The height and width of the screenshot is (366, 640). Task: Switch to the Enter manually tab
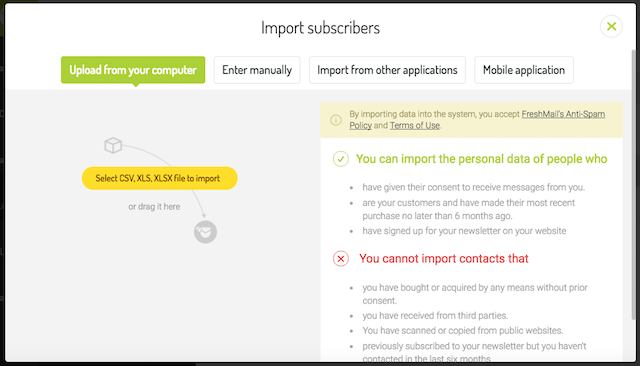(x=257, y=70)
